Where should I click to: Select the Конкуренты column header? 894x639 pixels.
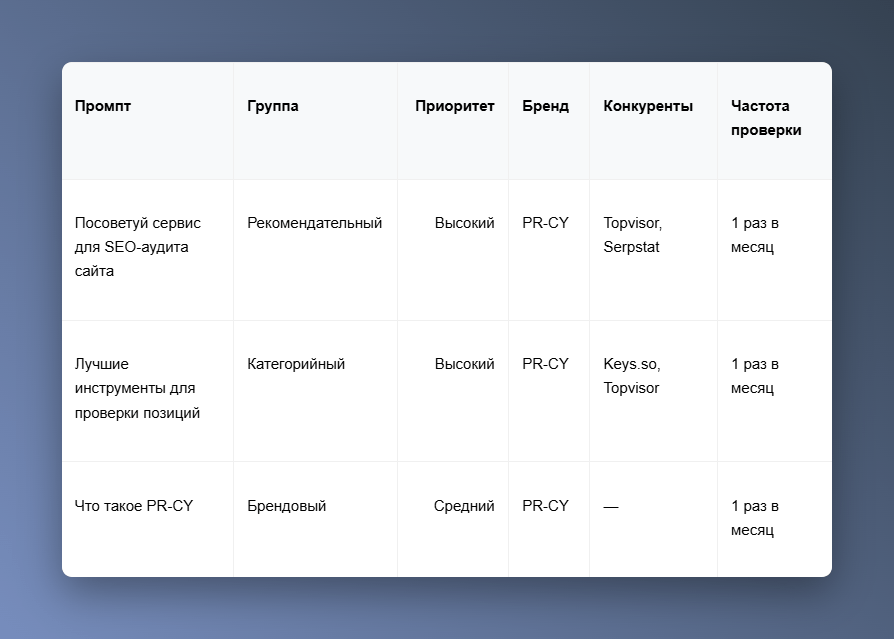tap(648, 106)
